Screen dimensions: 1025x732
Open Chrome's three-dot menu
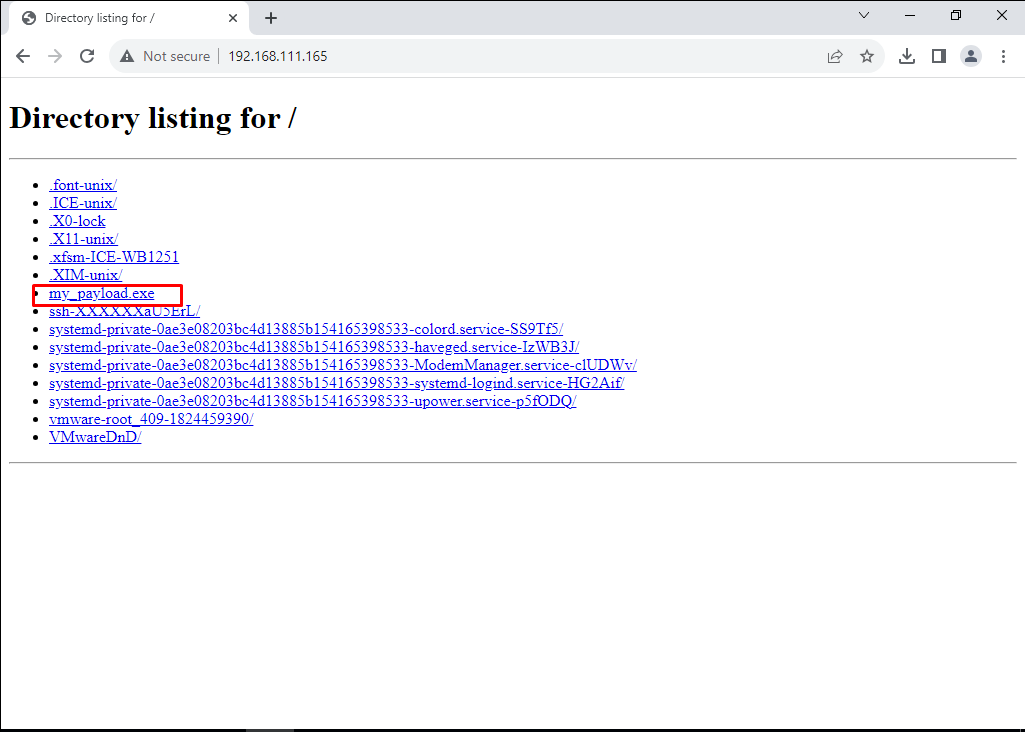(x=1002, y=57)
